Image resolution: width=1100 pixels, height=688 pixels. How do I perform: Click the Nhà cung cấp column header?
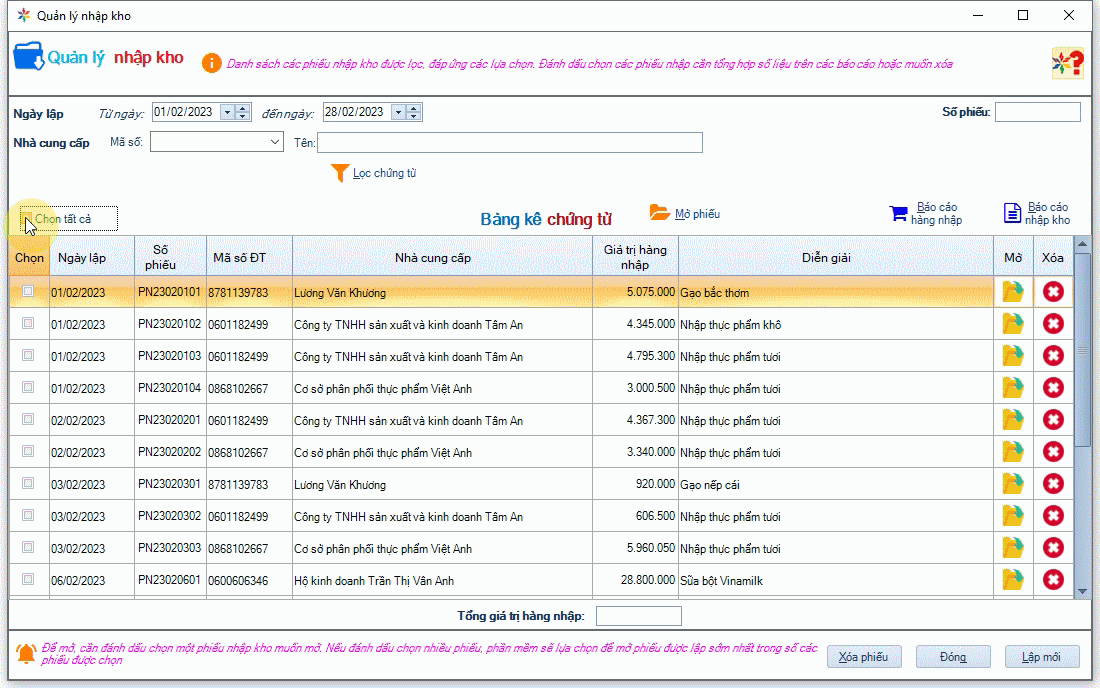[432, 258]
